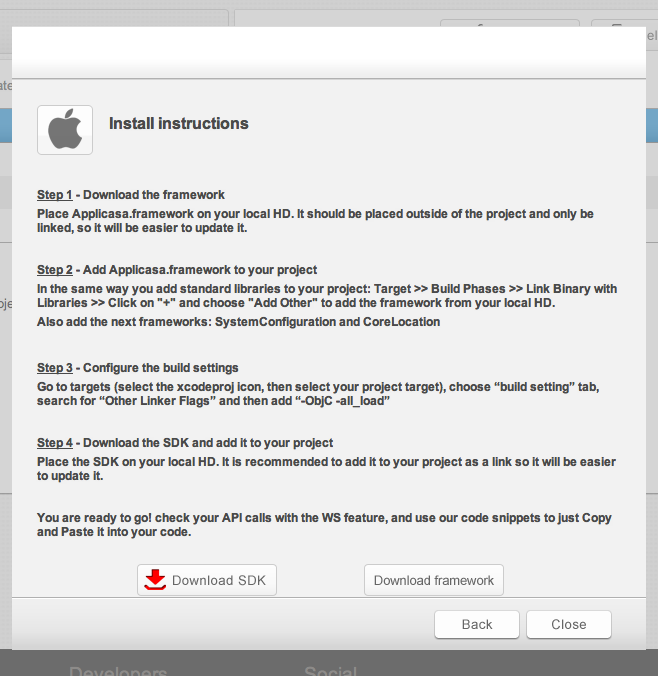Click the underlined Step 1 label
This screenshot has height=676, width=658.
pos(55,195)
